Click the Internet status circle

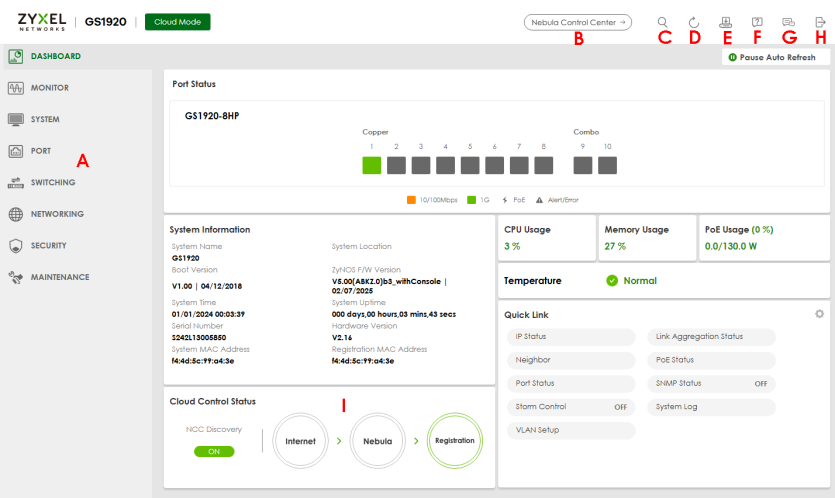300,441
